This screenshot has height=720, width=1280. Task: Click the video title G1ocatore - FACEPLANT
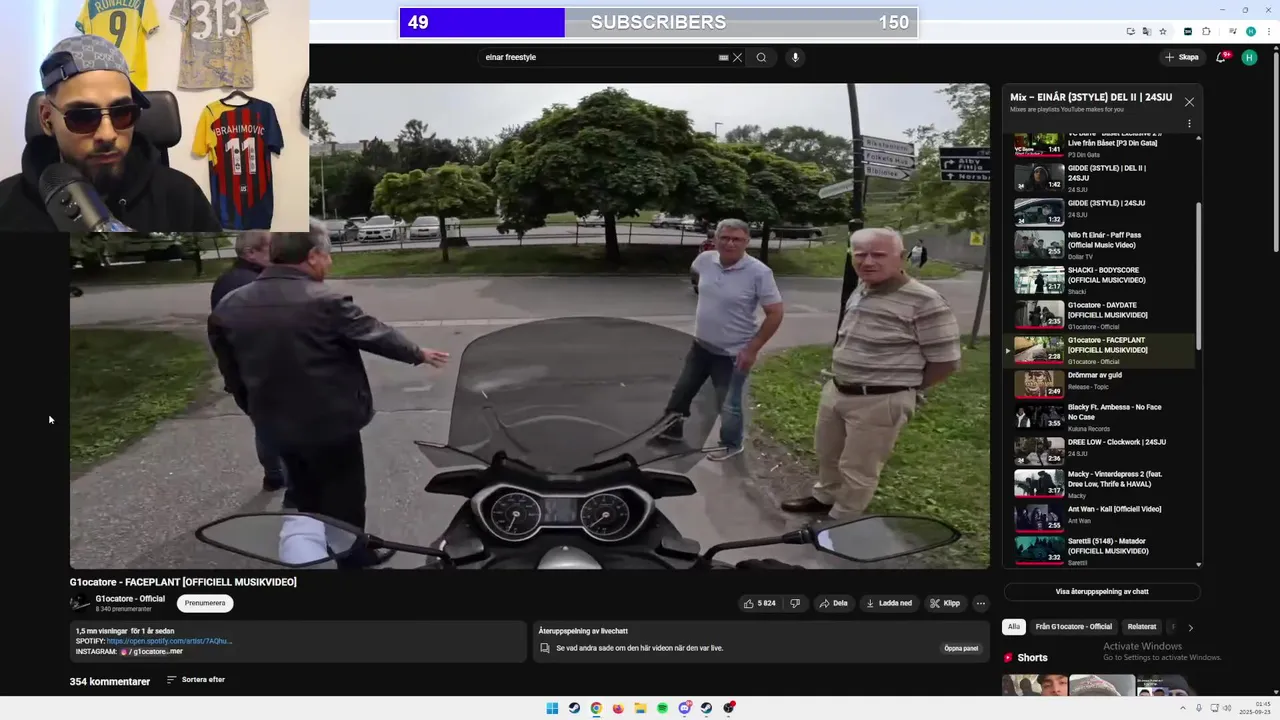[183, 582]
